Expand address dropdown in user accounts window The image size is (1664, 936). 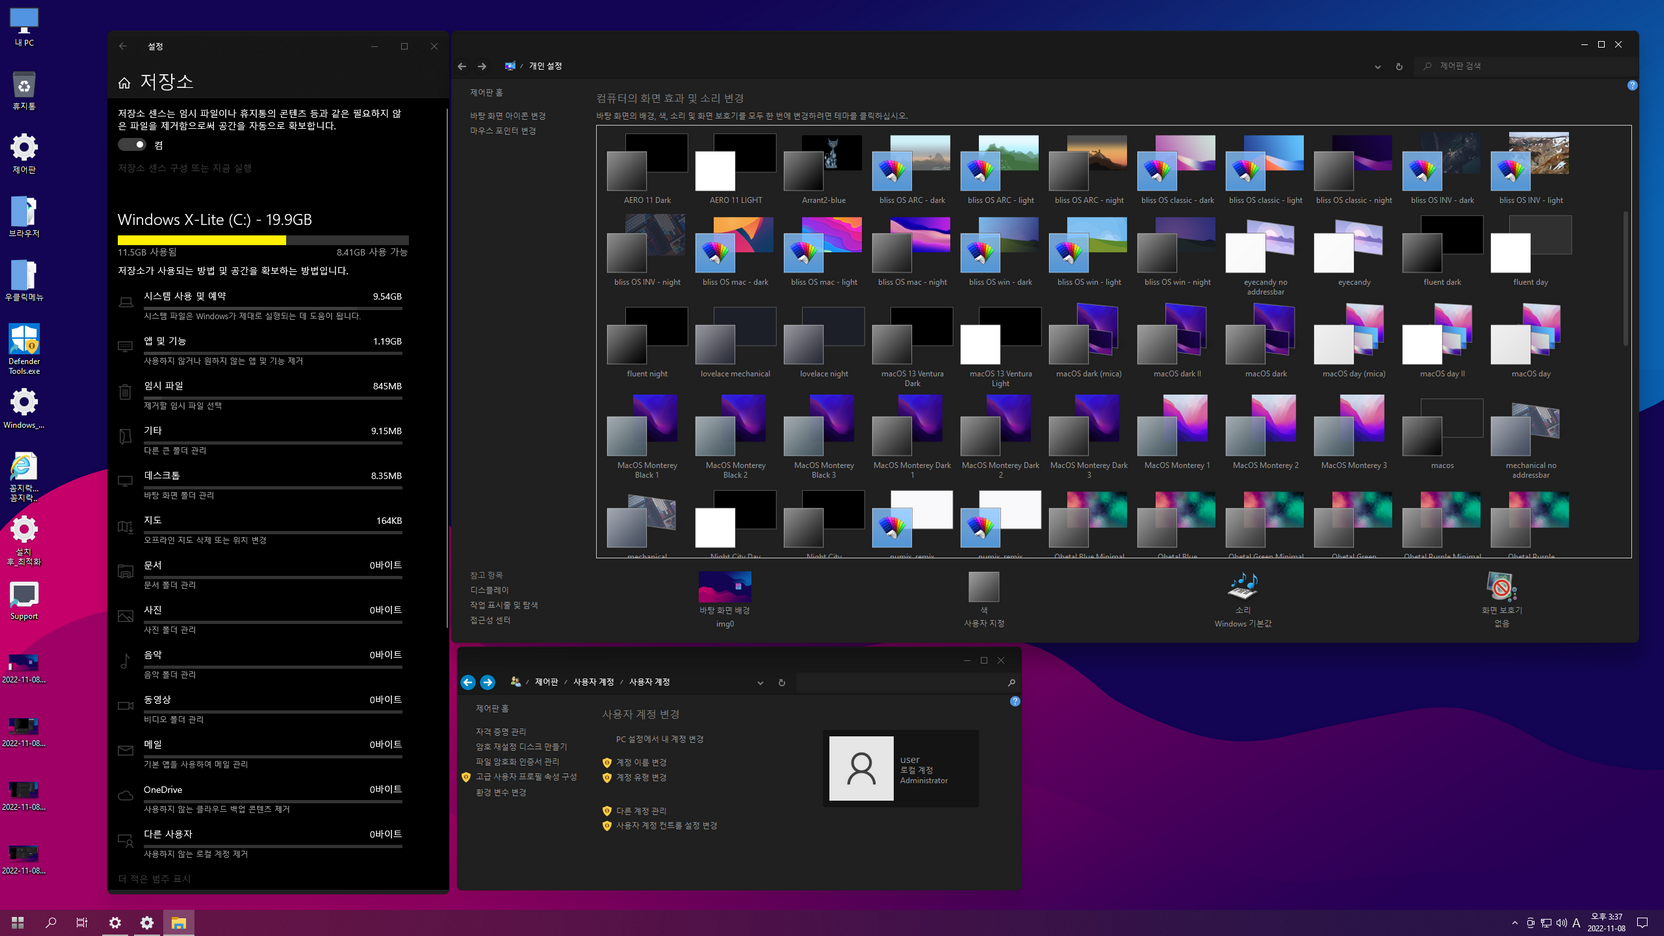pyautogui.click(x=760, y=683)
